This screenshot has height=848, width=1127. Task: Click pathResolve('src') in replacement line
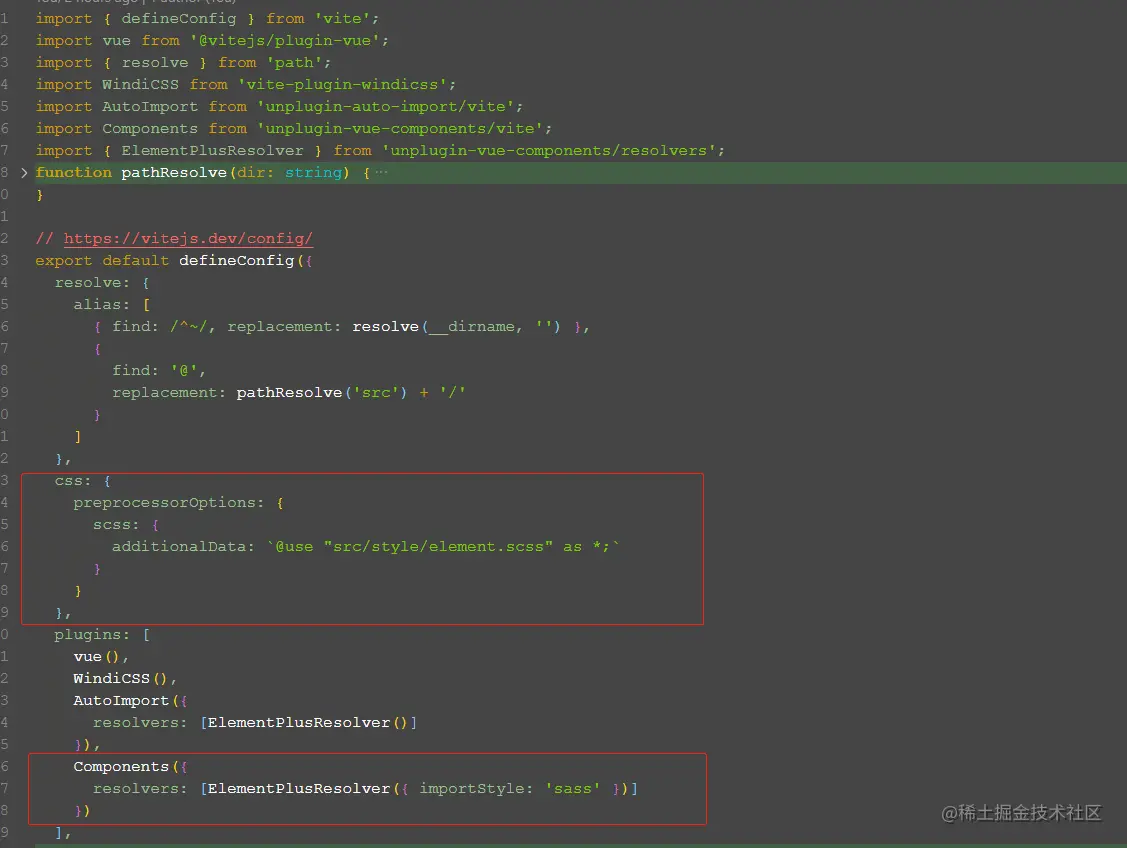click(321, 392)
